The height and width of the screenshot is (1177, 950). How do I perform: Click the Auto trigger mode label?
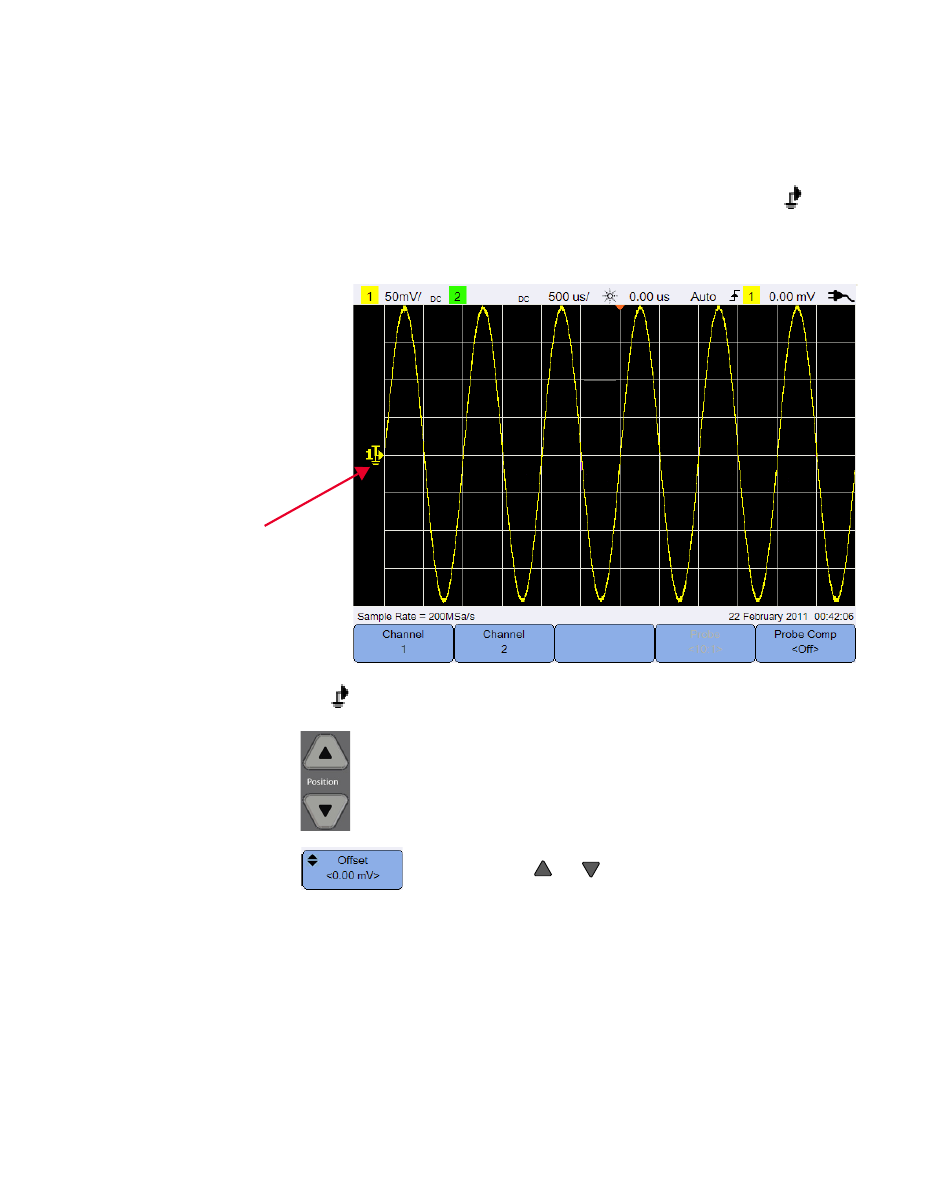[703, 297]
